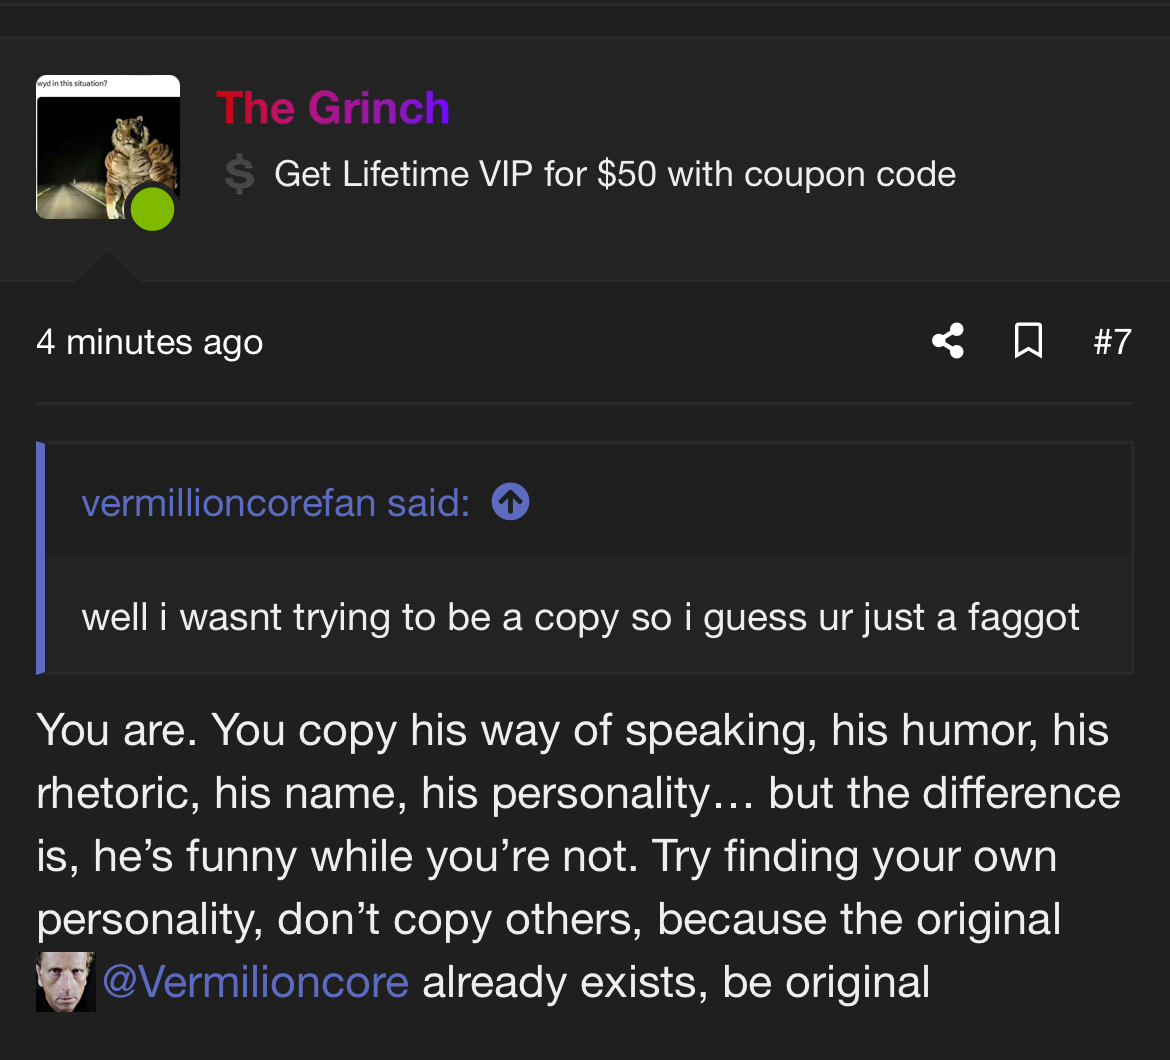Viewport: 1170px width, 1060px height.
Task: Click "vermillioncorefan said:" quote link
Action: click(x=275, y=502)
